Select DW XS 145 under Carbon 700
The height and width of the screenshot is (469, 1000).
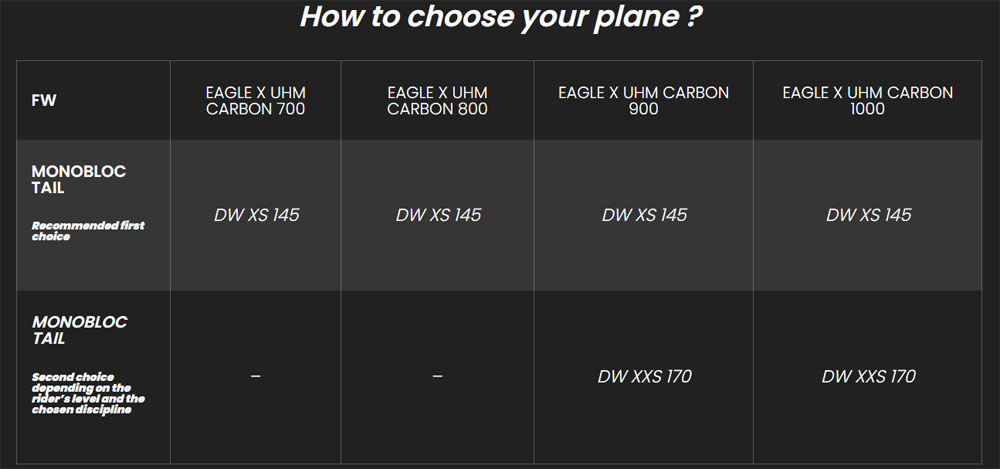(256, 215)
